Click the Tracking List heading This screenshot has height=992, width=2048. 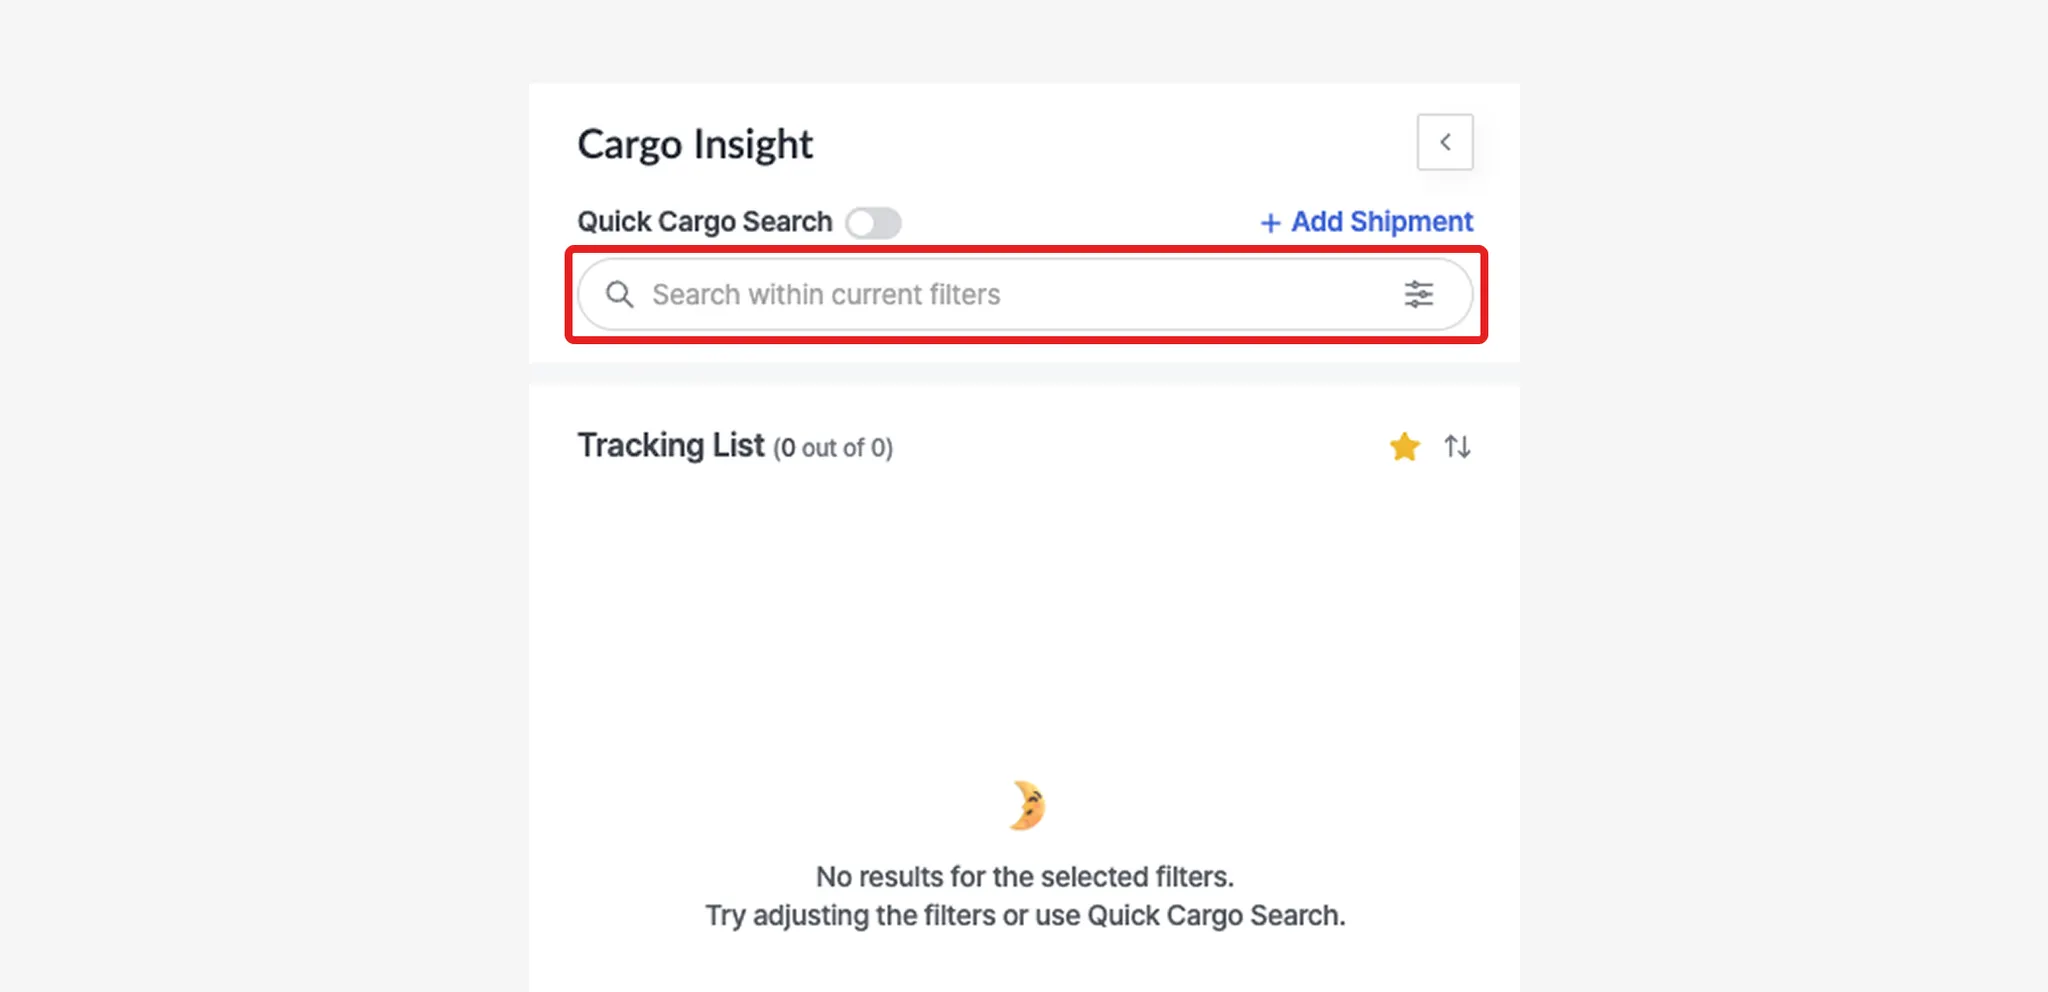coord(670,445)
